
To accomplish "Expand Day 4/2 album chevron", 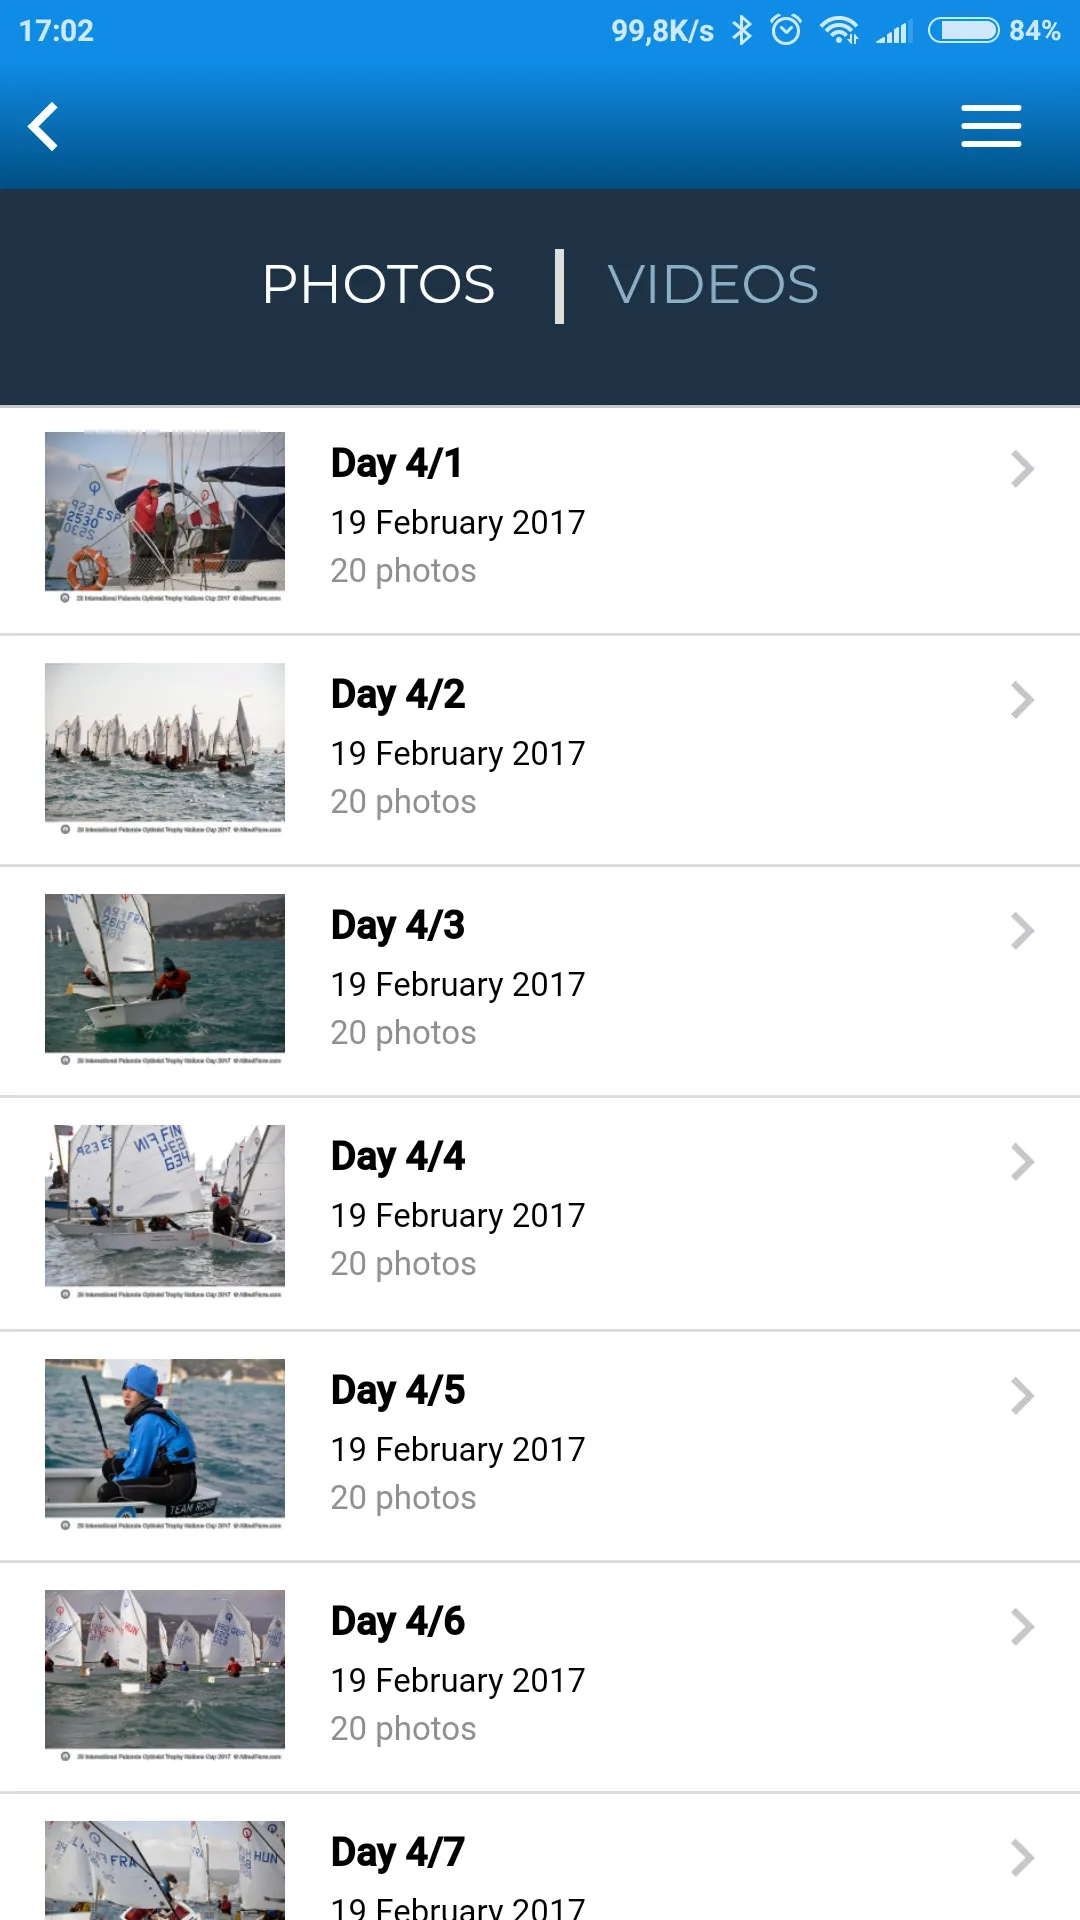I will point(1022,699).
